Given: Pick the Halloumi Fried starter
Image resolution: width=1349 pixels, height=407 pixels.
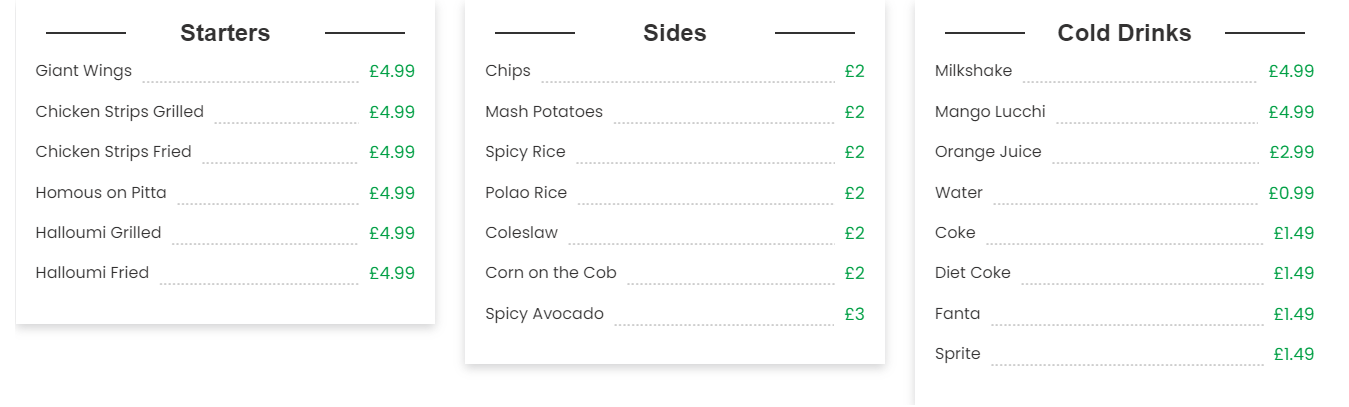Looking at the screenshot, I should pyautogui.click(x=92, y=273).
